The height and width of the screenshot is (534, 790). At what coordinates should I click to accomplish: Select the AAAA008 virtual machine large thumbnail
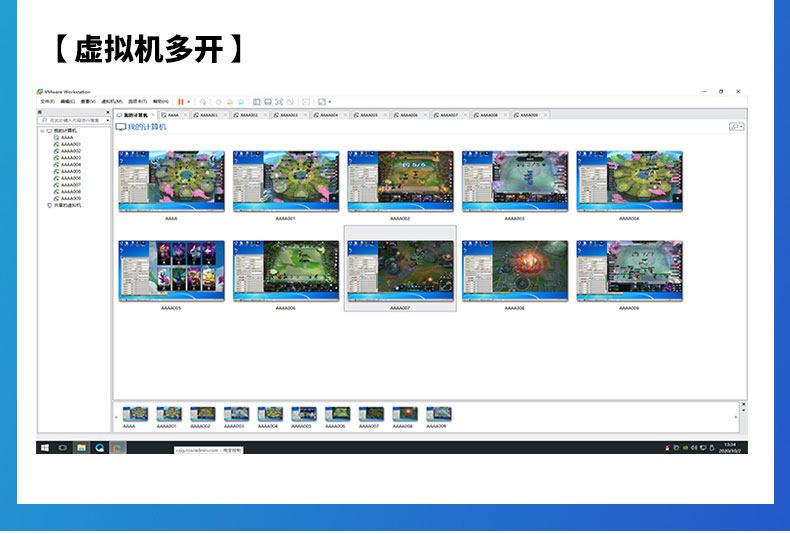point(515,271)
